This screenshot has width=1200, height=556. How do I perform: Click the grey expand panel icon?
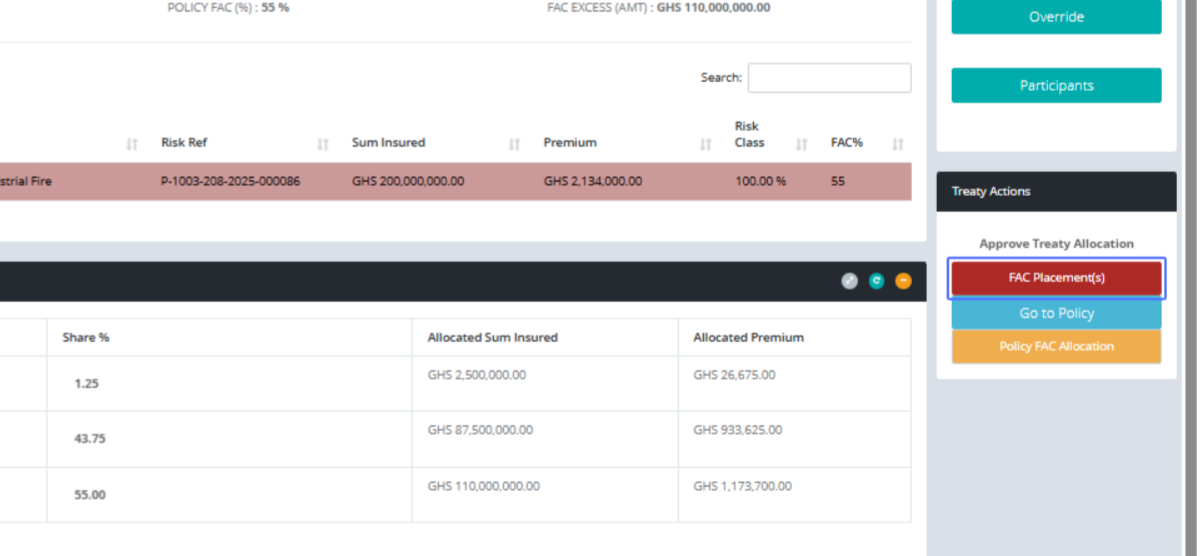(x=849, y=282)
